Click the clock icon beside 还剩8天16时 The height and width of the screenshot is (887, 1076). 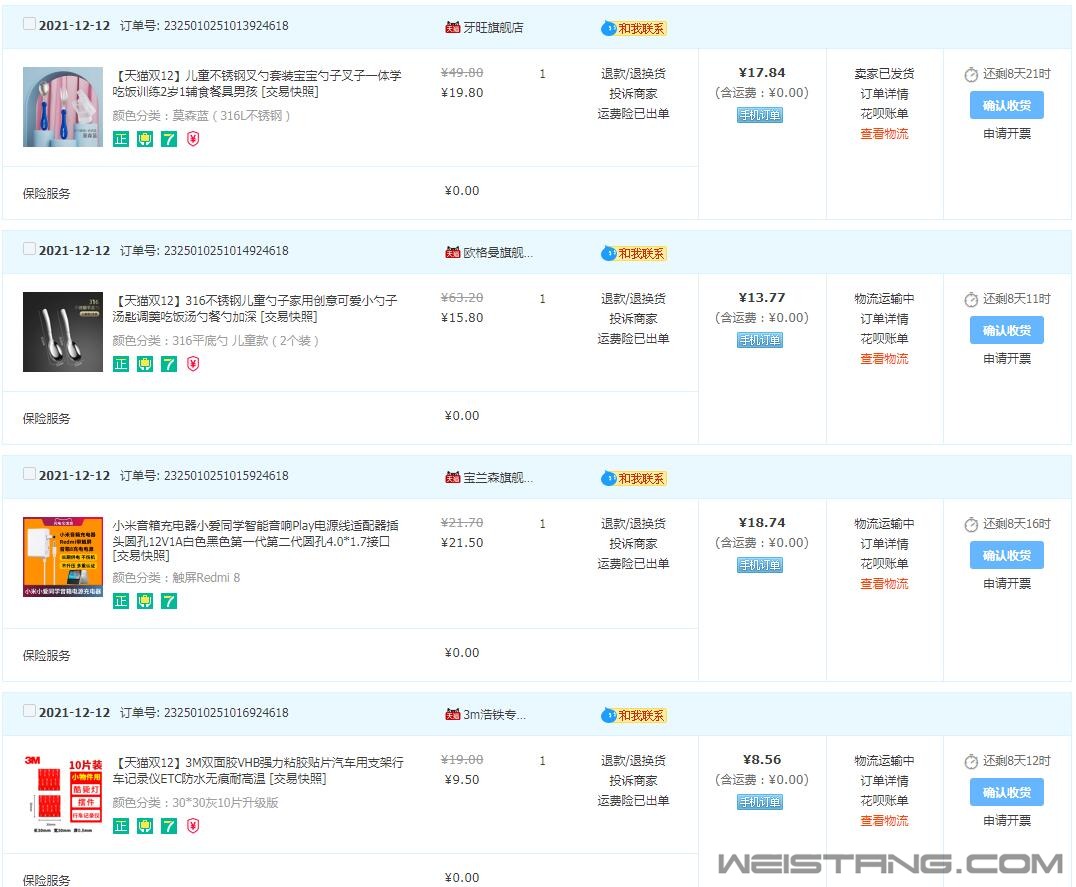971,525
